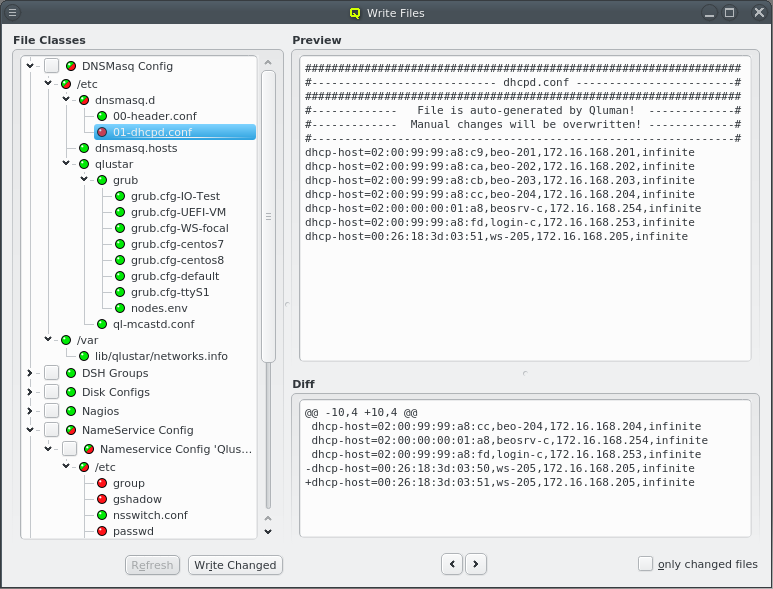Viewport: 773px width, 589px height.
Task: Click the green dot beside nsswitch.conf
Action: tap(102, 516)
